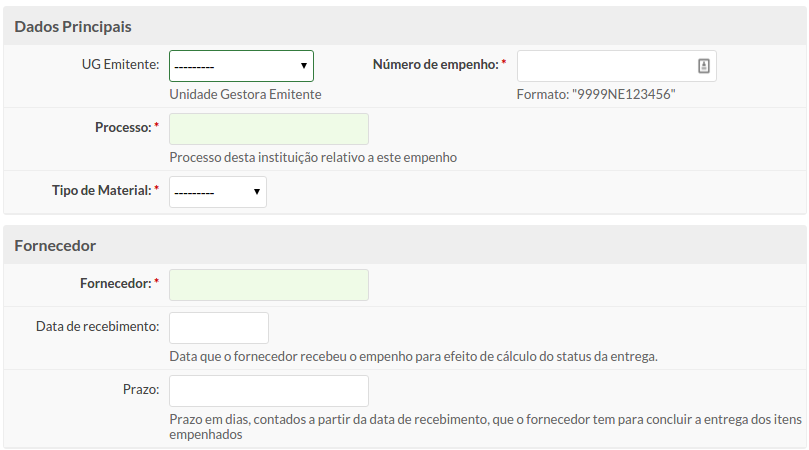The height and width of the screenshot is (450, 809).
Task: Click the Dados Principais section header
Action: [x=73, y=27]
